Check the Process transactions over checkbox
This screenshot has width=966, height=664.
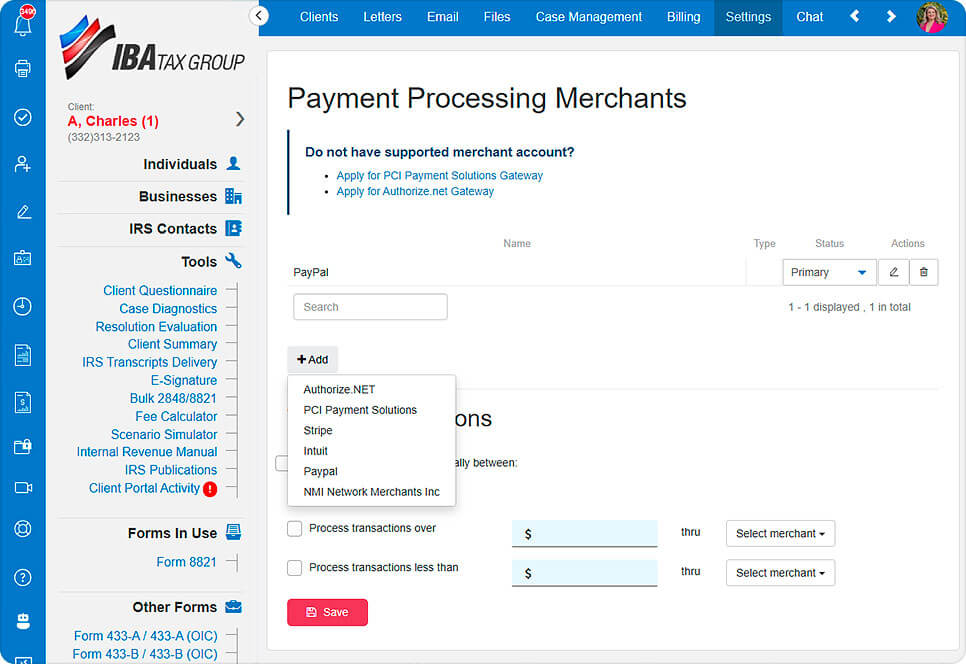point(294,528)
